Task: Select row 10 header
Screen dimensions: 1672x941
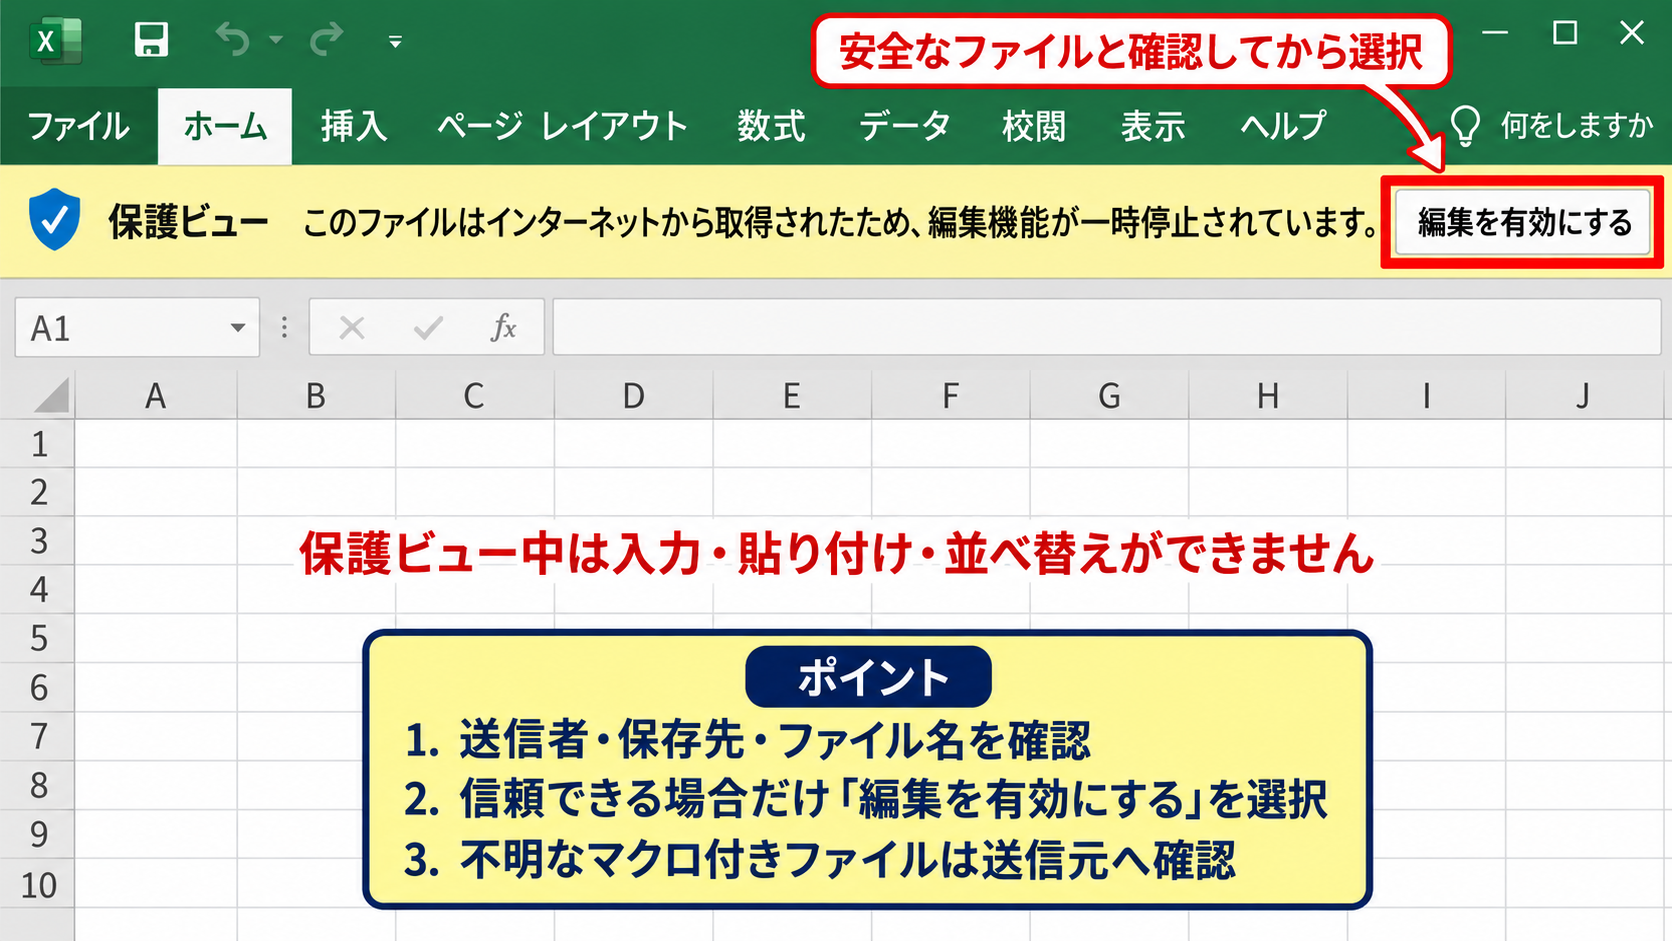Action: click(38, 884)
